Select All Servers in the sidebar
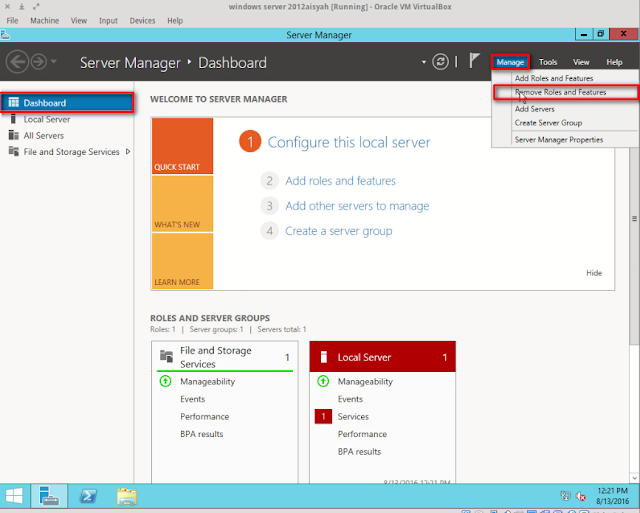 (x=44, y=135)
